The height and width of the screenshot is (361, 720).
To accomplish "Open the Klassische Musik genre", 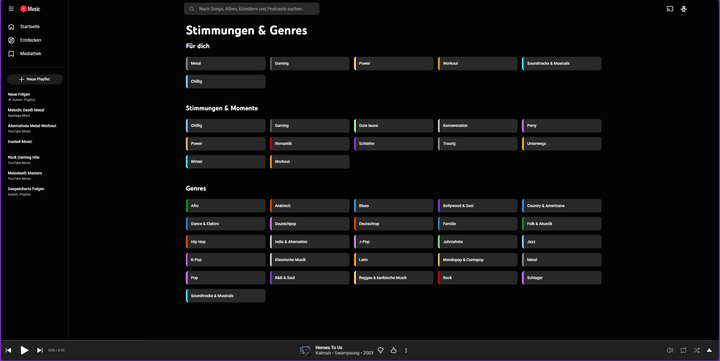I will [x=309, y=260].
